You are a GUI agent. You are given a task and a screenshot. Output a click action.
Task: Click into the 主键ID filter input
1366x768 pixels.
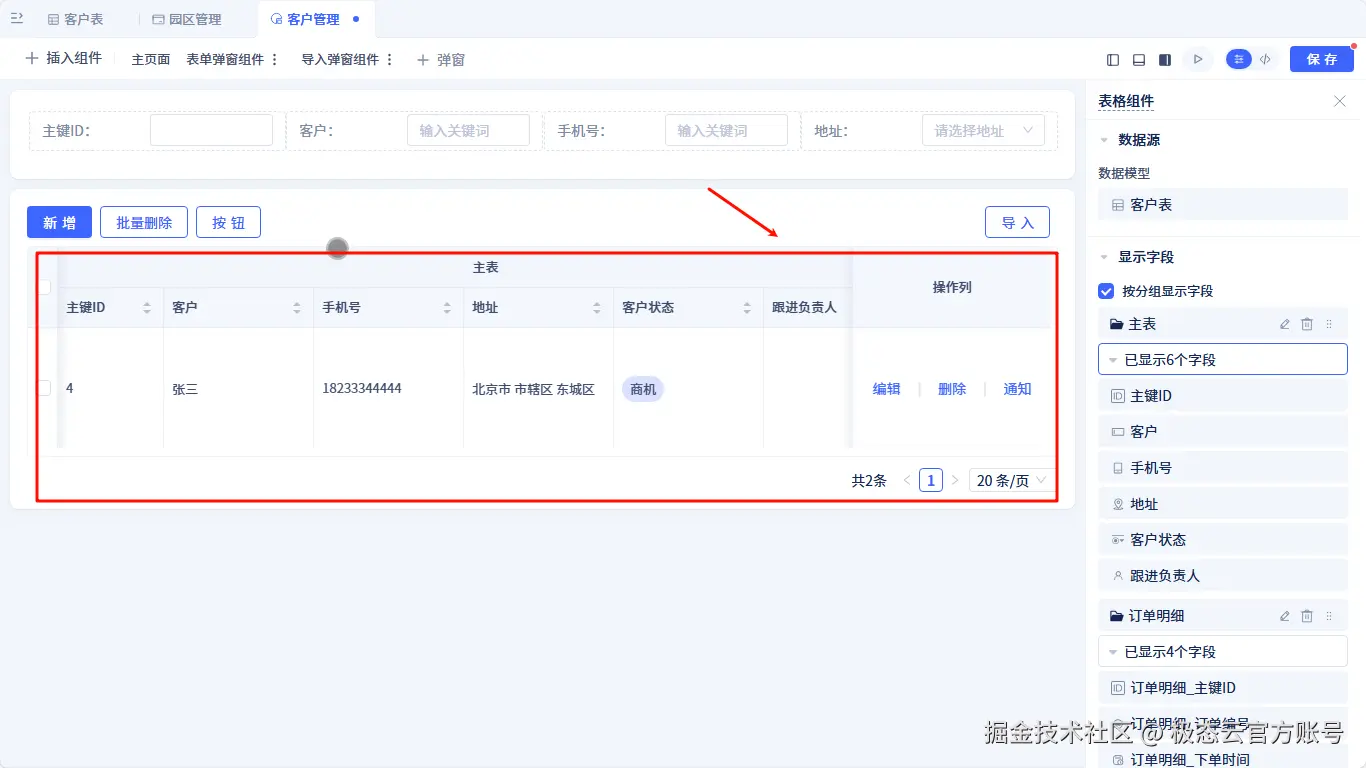coord(211,130)
